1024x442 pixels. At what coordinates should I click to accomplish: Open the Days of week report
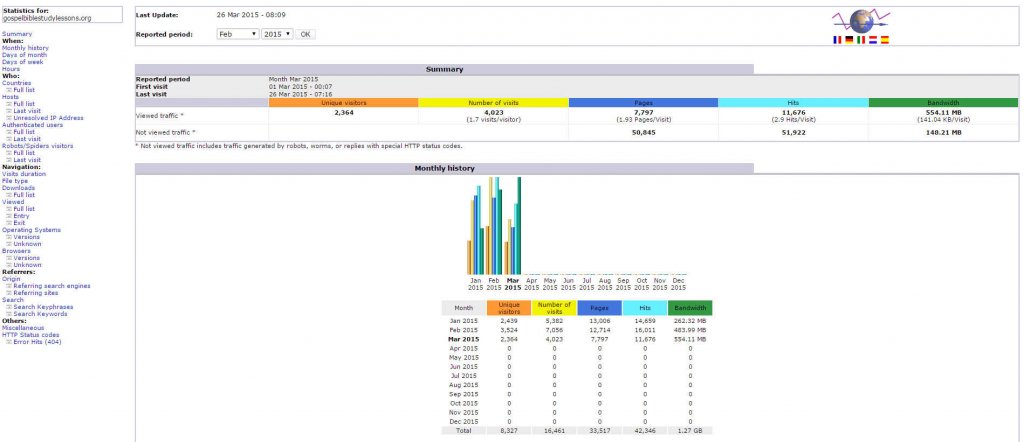(24, 61)
